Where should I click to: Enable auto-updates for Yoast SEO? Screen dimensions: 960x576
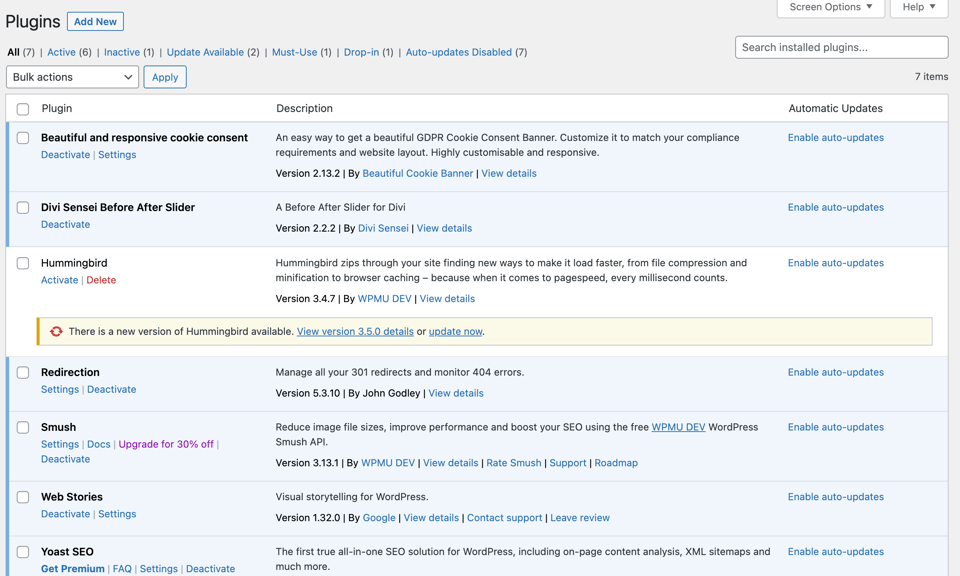point(836,552)
